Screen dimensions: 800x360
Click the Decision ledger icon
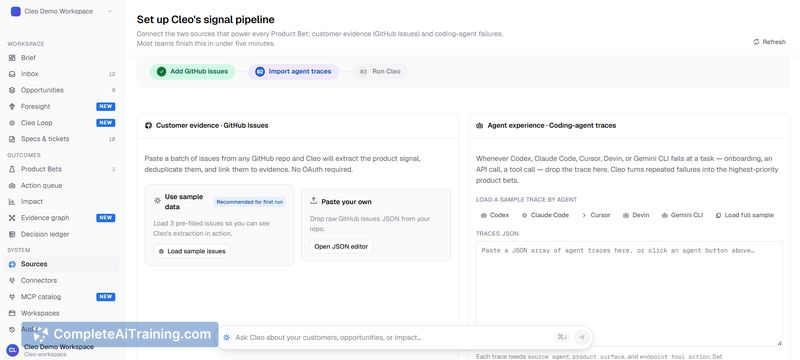tap(12, 234)
